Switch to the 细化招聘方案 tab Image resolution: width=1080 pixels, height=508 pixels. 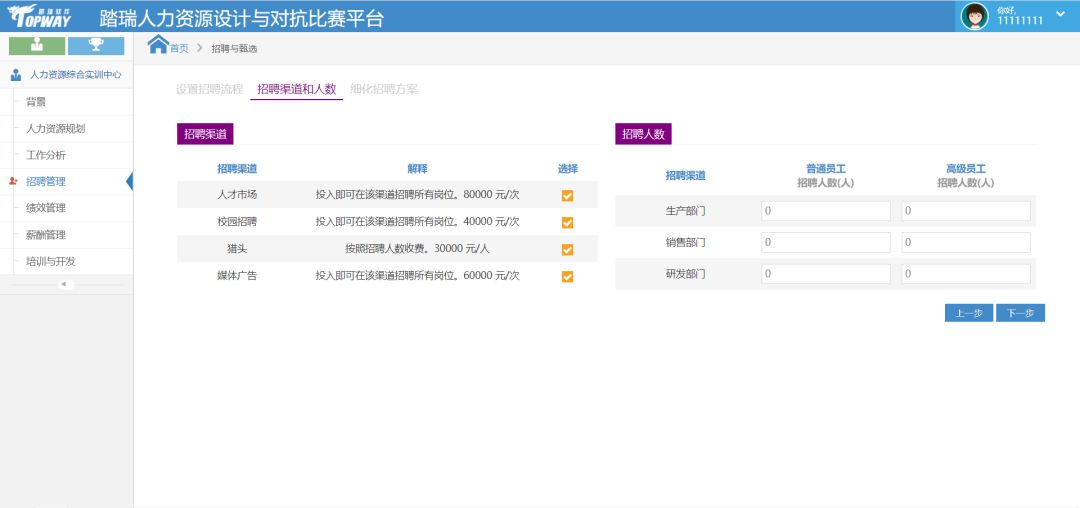click(384, 89)
